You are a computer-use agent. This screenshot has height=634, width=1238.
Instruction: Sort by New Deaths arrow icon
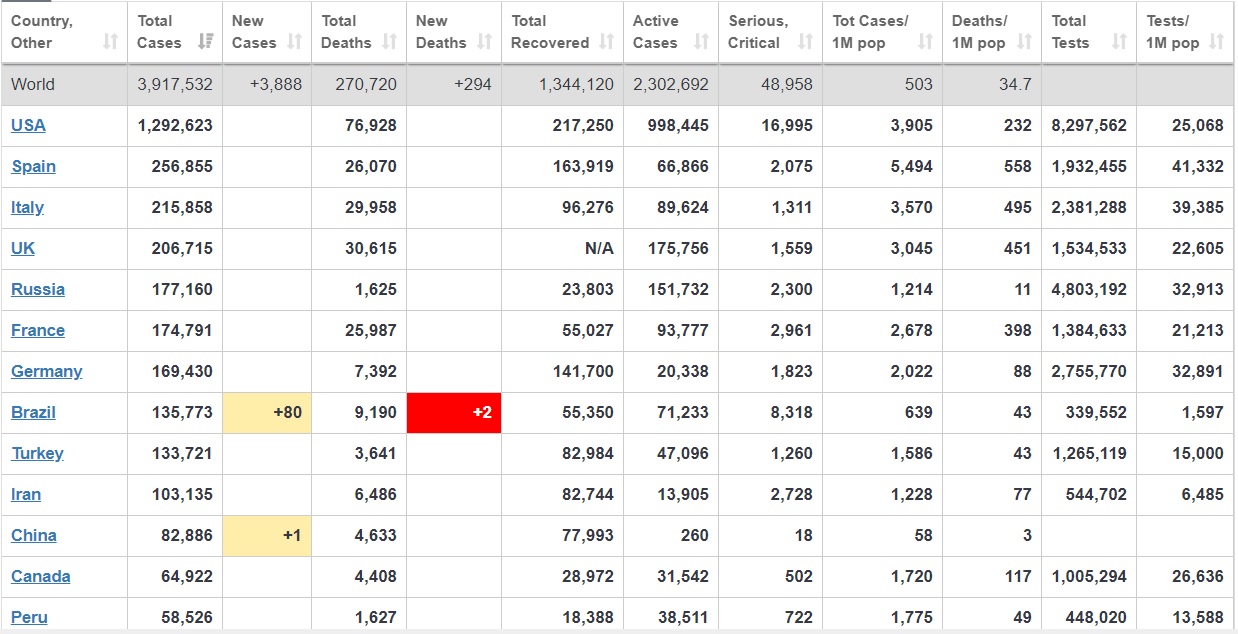point(485,42)
